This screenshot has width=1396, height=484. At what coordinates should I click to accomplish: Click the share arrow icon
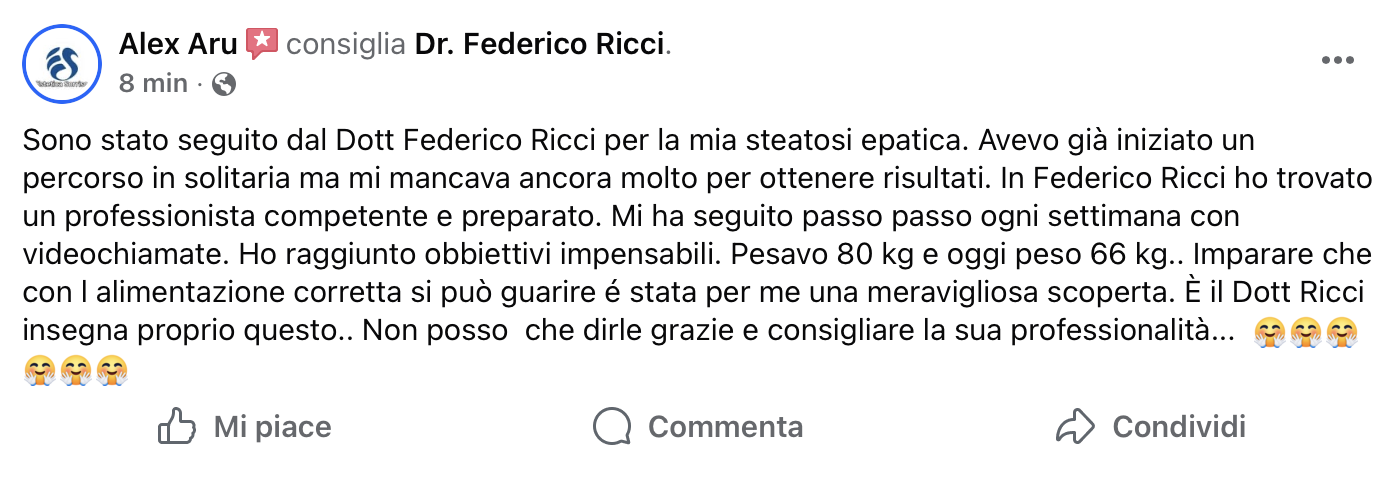(x=1075, y=427)
